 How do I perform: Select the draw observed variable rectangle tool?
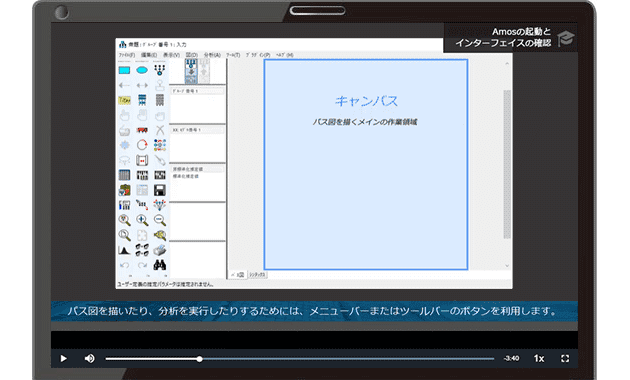coord(125,70)
